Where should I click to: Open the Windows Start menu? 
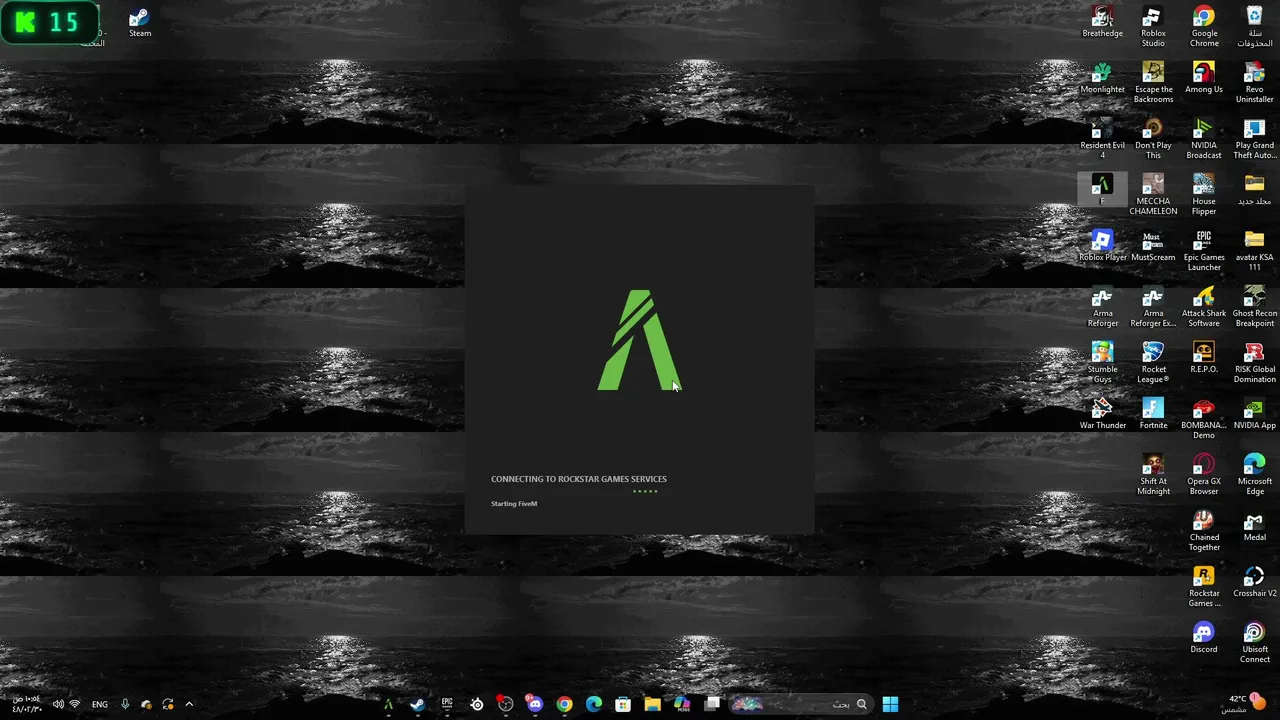(x=890, y=704)
